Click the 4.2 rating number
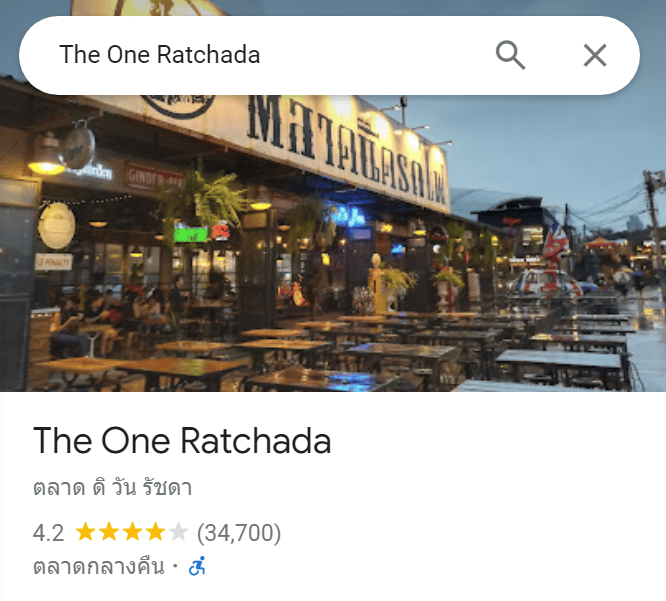Screen dimensions: 666x601 48,533
